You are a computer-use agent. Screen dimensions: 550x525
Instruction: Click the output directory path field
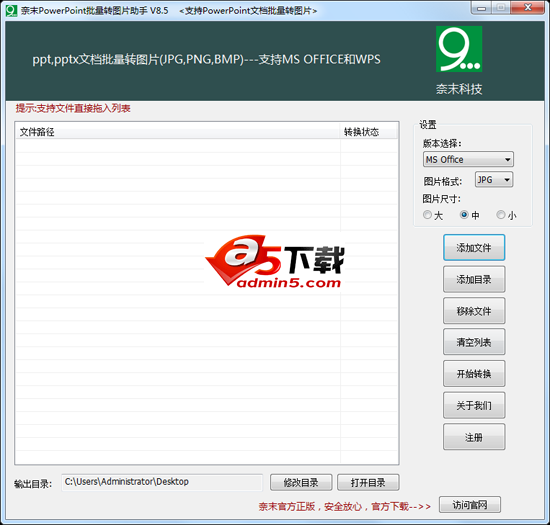(162, 482)
